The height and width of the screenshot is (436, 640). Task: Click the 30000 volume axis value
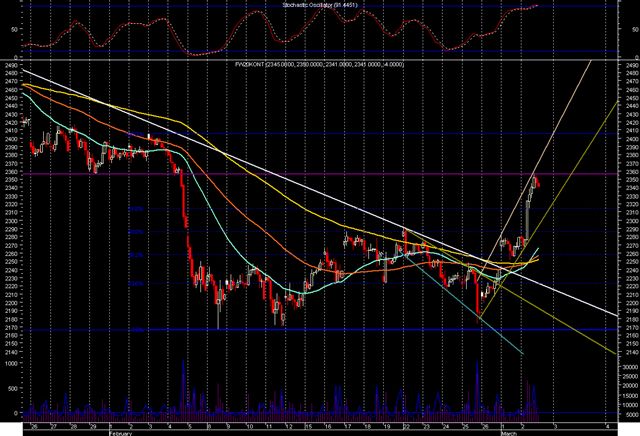pyautogui.click(x=630, y=367)
